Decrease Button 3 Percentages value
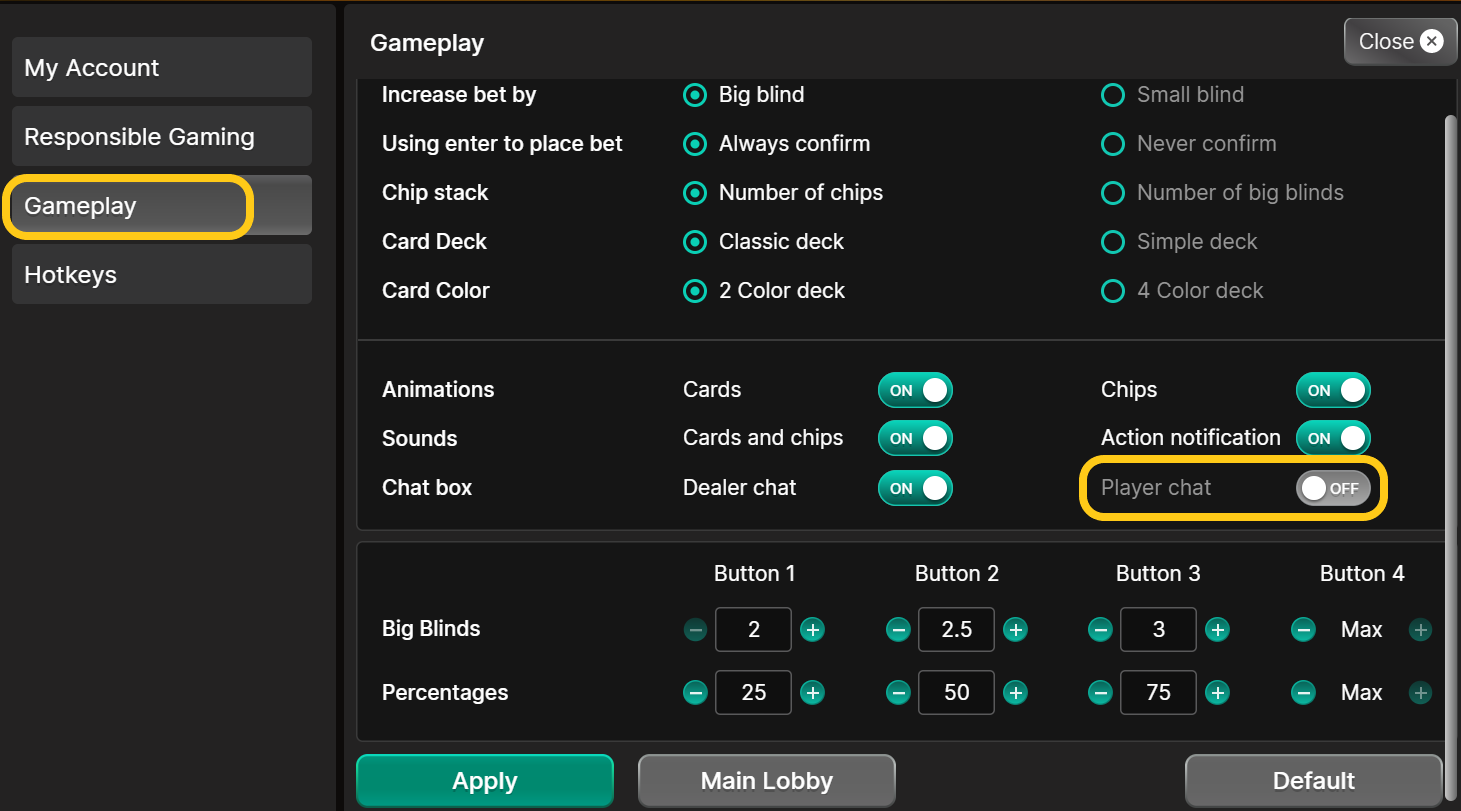This screenshot has width=1461, height=811. tap(1100, 692)
